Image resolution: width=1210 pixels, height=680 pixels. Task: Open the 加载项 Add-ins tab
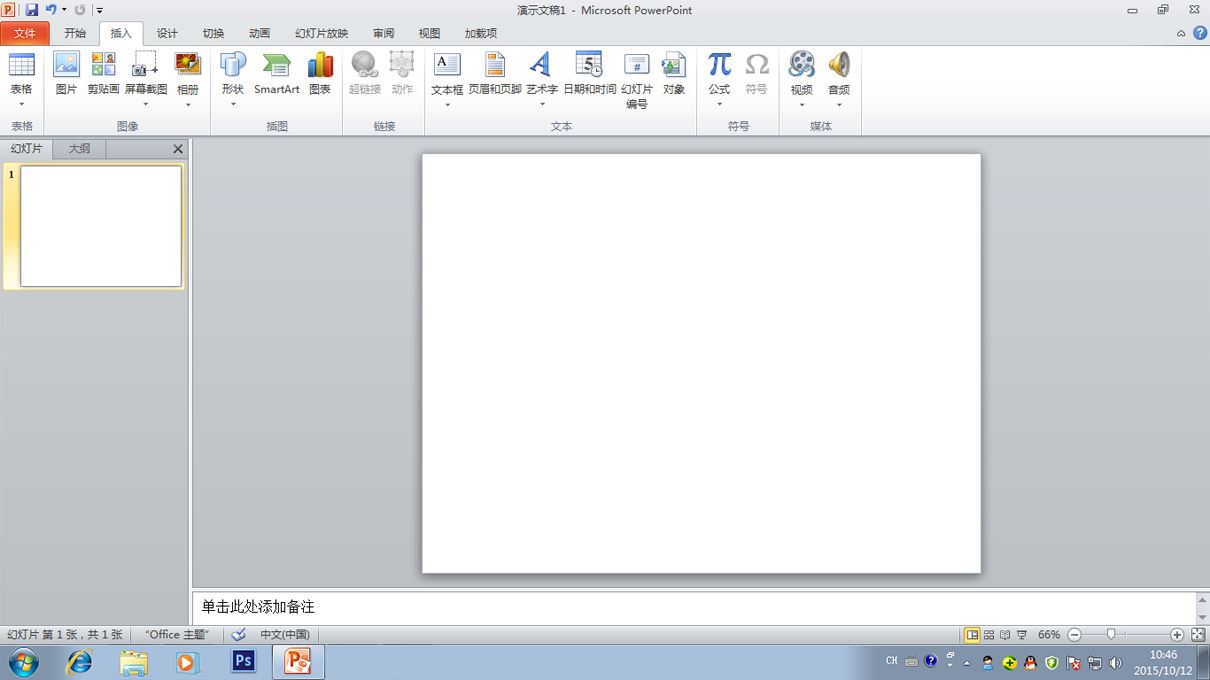pyautogui.click(x=480, y=33)
